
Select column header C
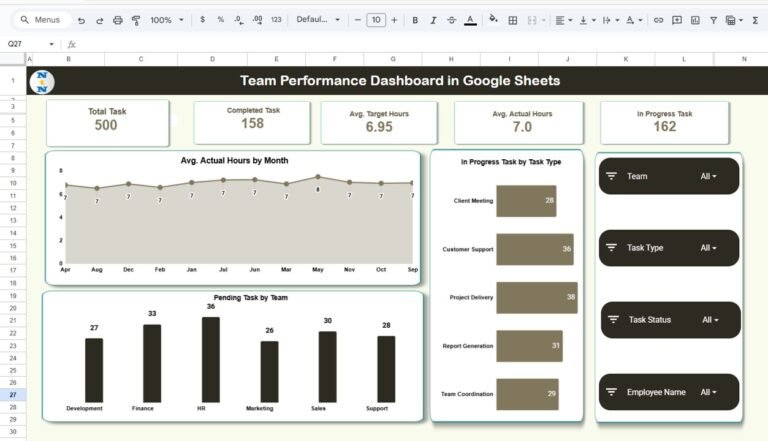(141, 59)
